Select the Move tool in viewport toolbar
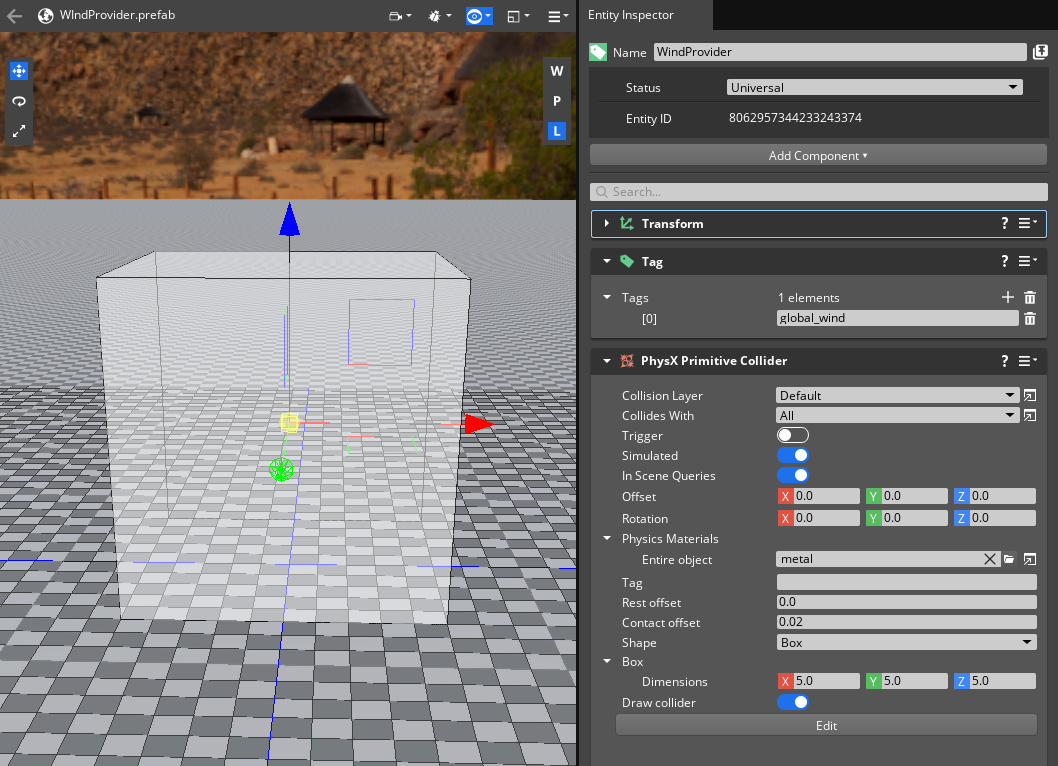 point(18,70)
